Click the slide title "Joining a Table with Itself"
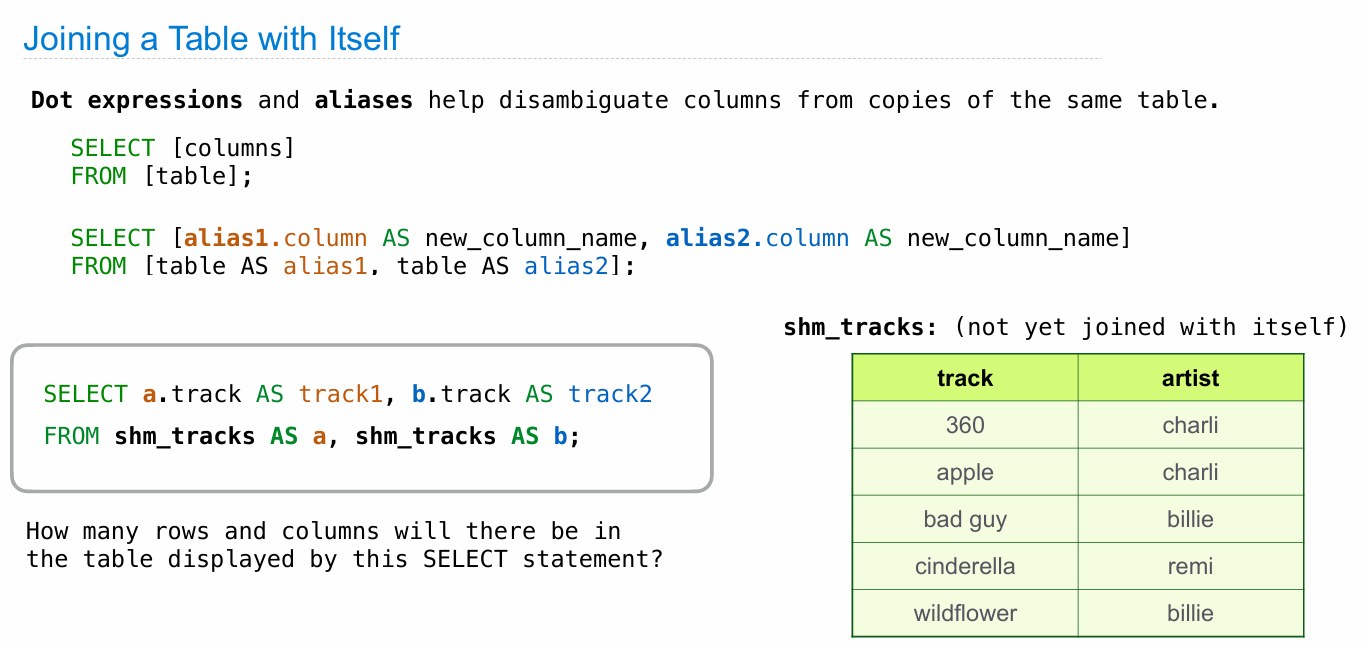 pyautogui.click(x=211, y=39)
